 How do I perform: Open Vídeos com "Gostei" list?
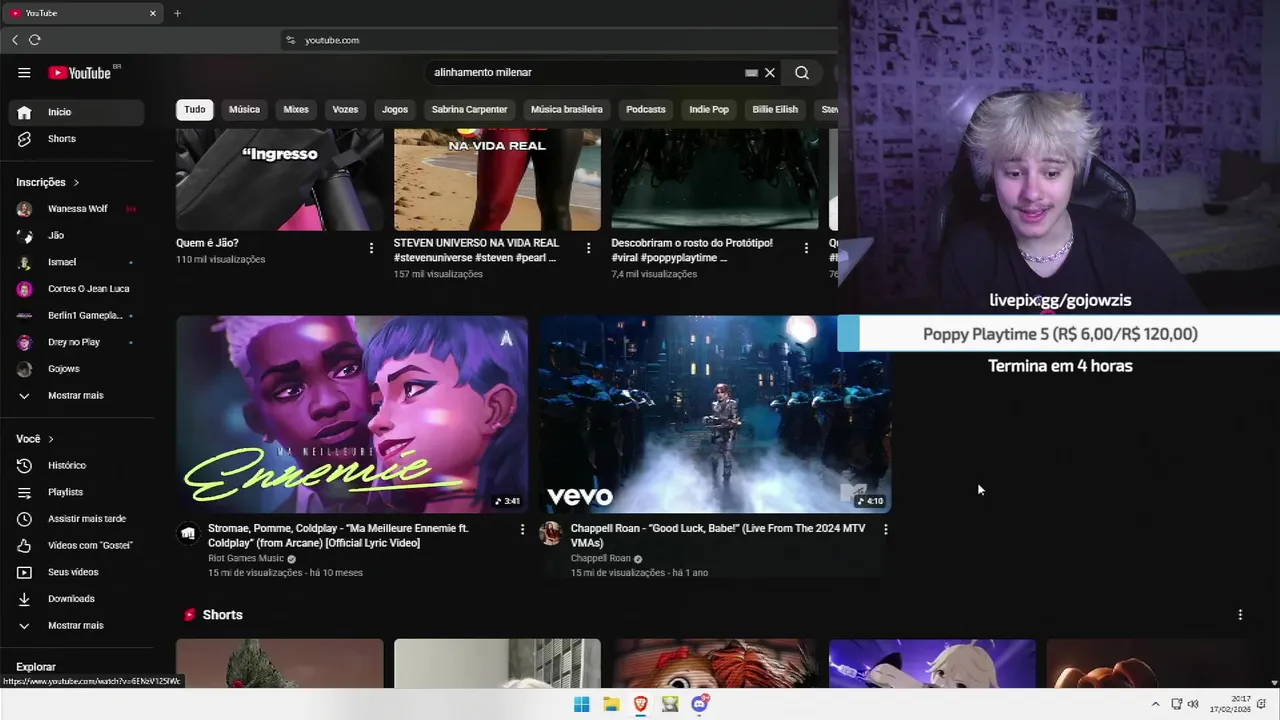pos(77,545)
